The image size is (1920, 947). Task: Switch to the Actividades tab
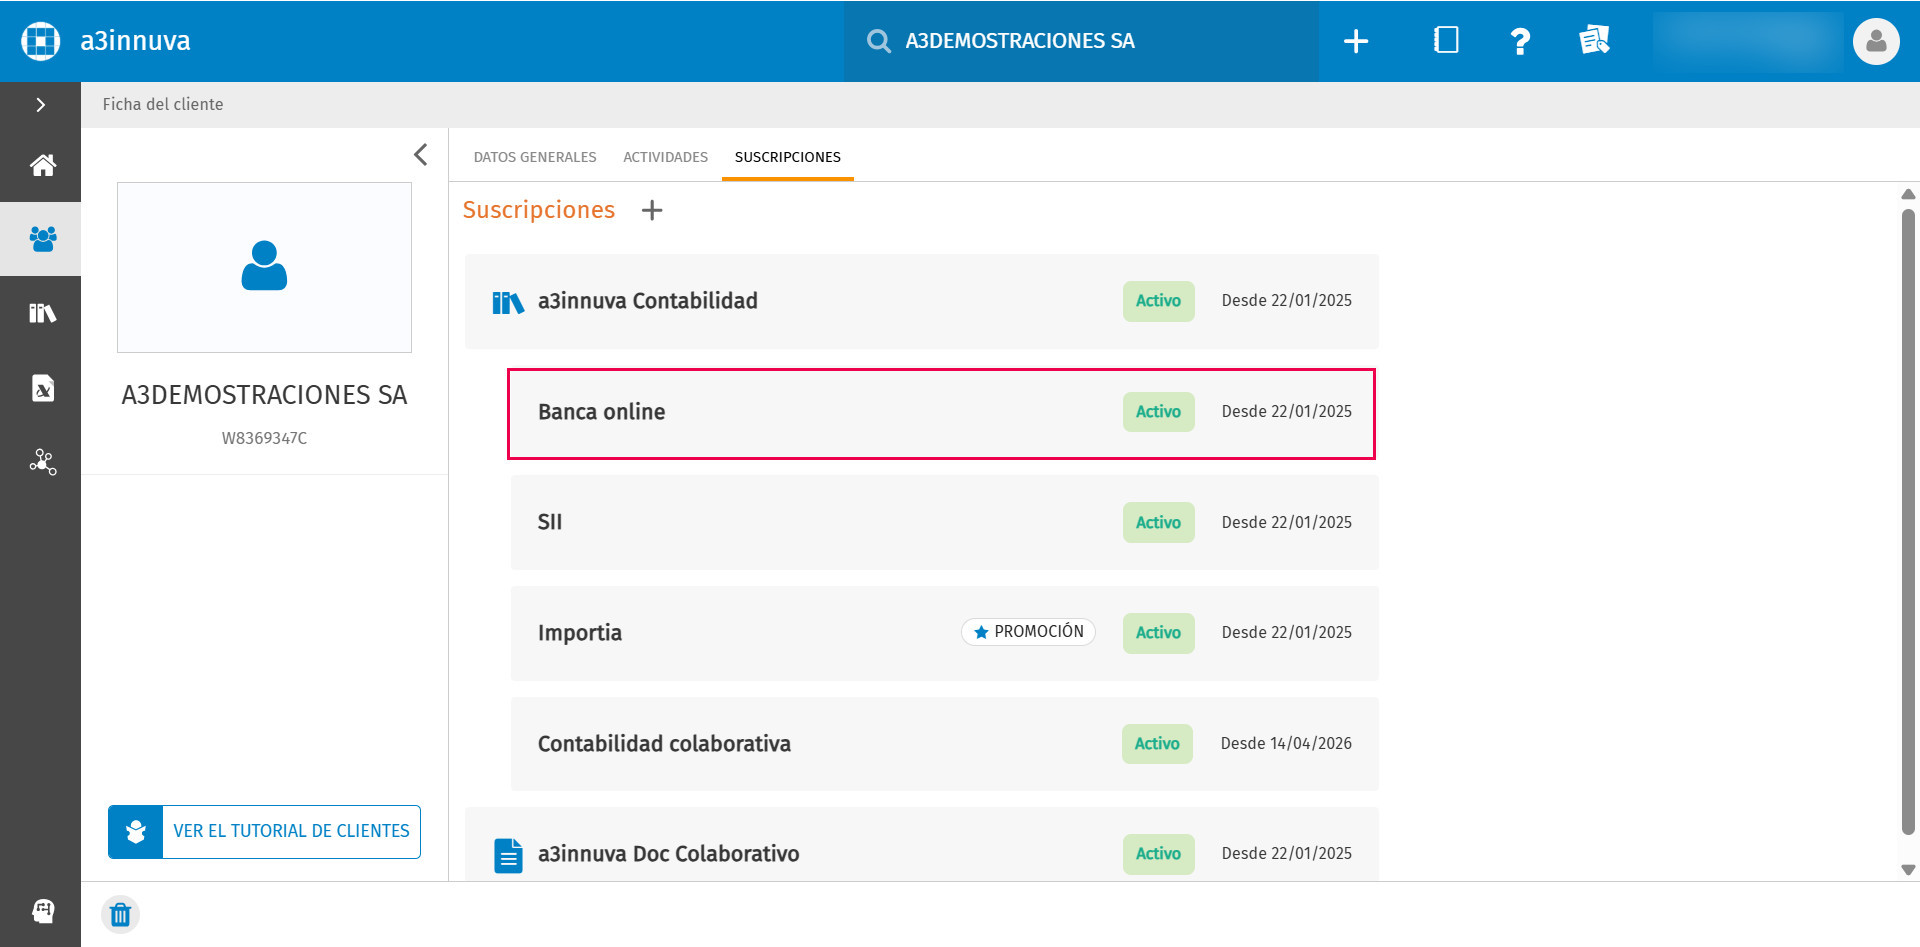[665, 157]
